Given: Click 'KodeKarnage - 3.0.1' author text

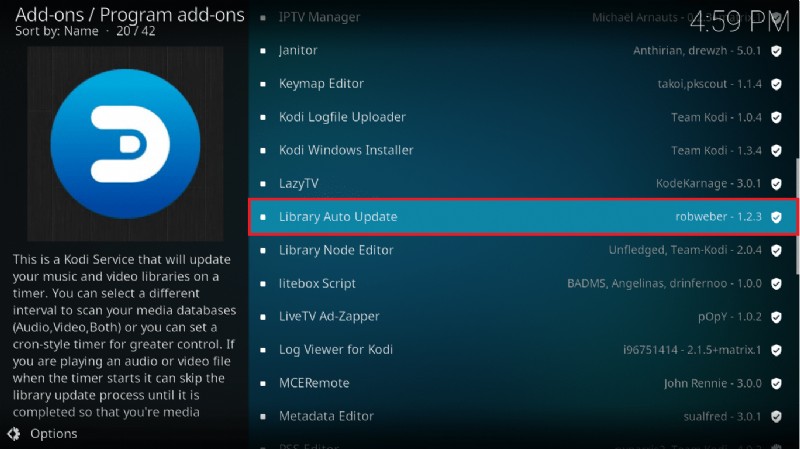Looking at the screenshot, I should [709, 183].
